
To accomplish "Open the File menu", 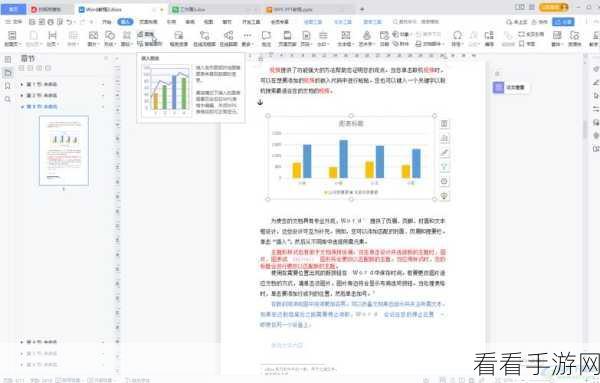I will click(x=14, y=22).
